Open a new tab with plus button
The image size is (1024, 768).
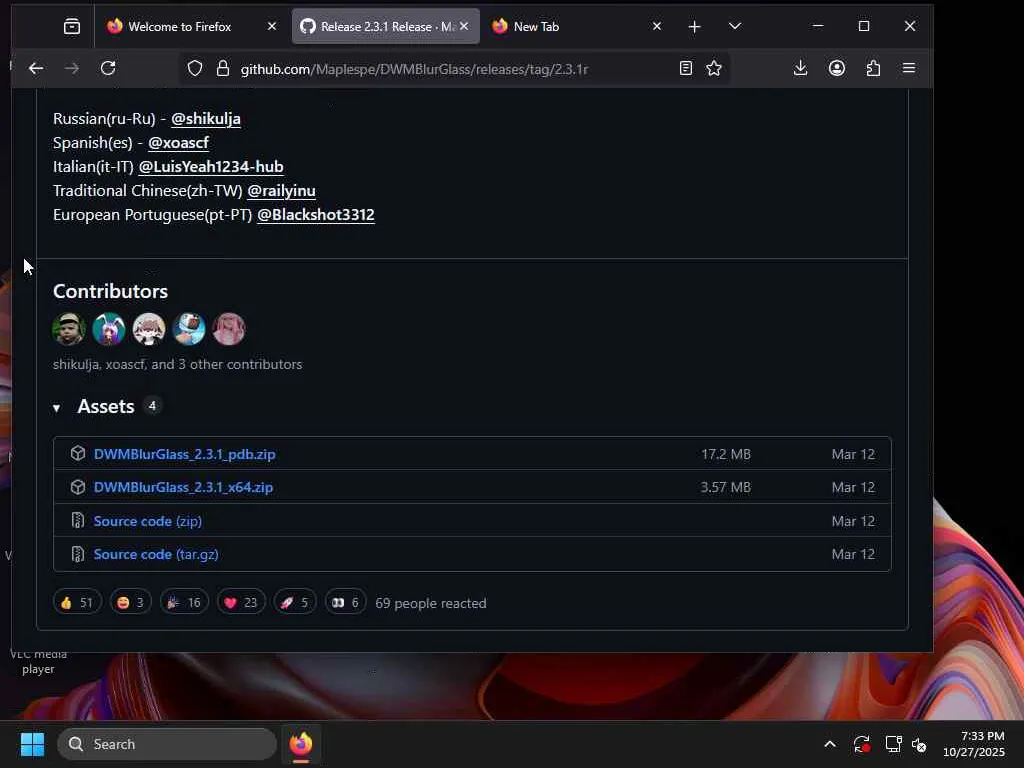[x=694, y=27]
